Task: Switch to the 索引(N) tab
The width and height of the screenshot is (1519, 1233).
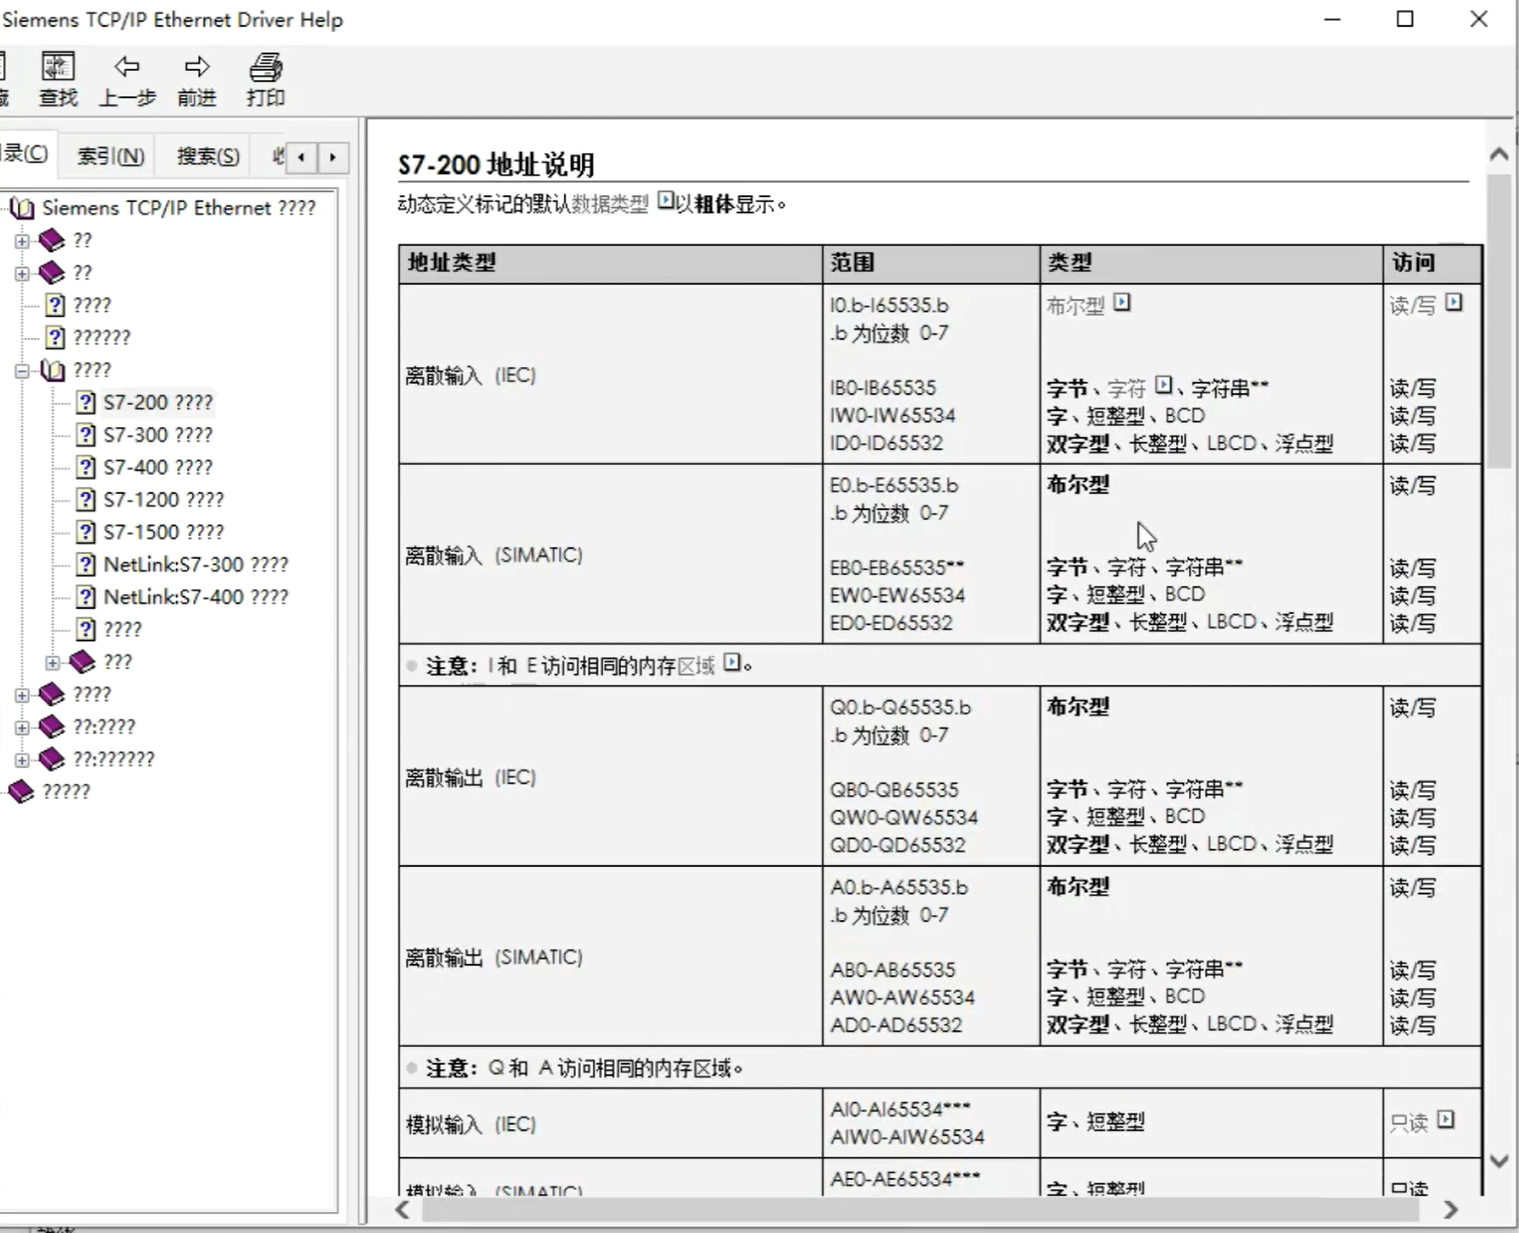Action: coord(110,157)
